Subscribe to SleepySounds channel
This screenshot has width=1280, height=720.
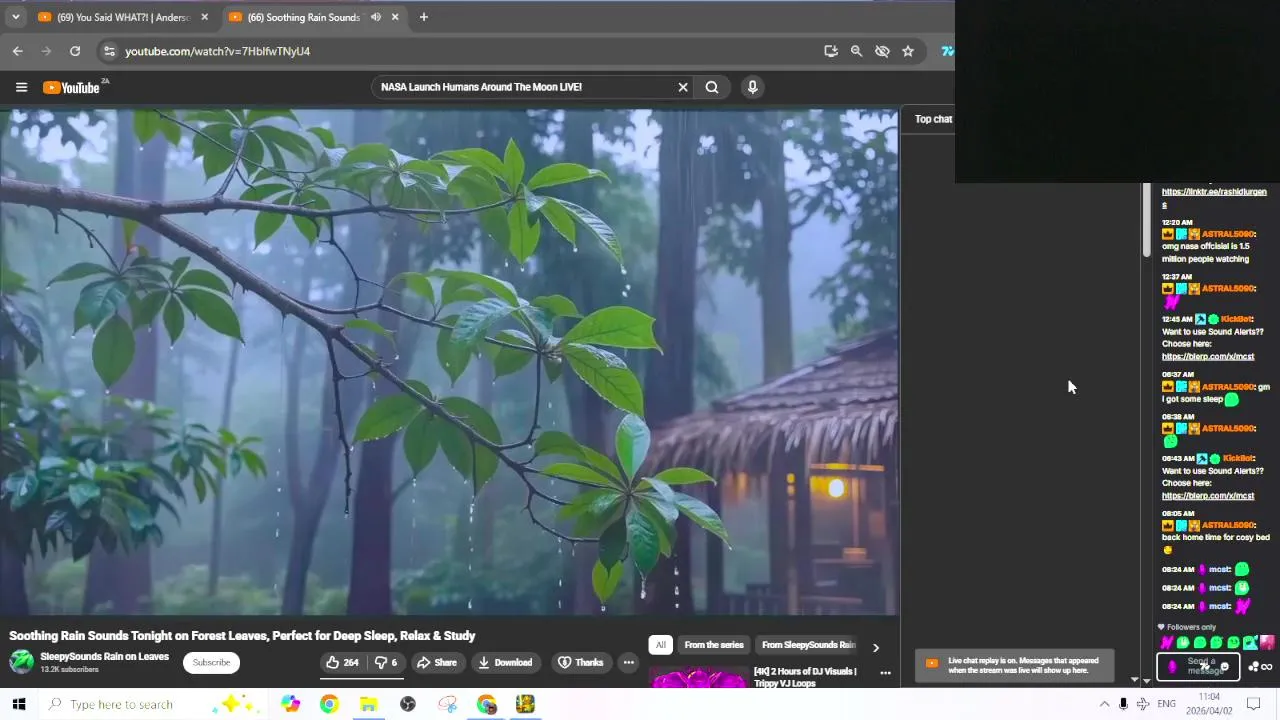[211, 662]
